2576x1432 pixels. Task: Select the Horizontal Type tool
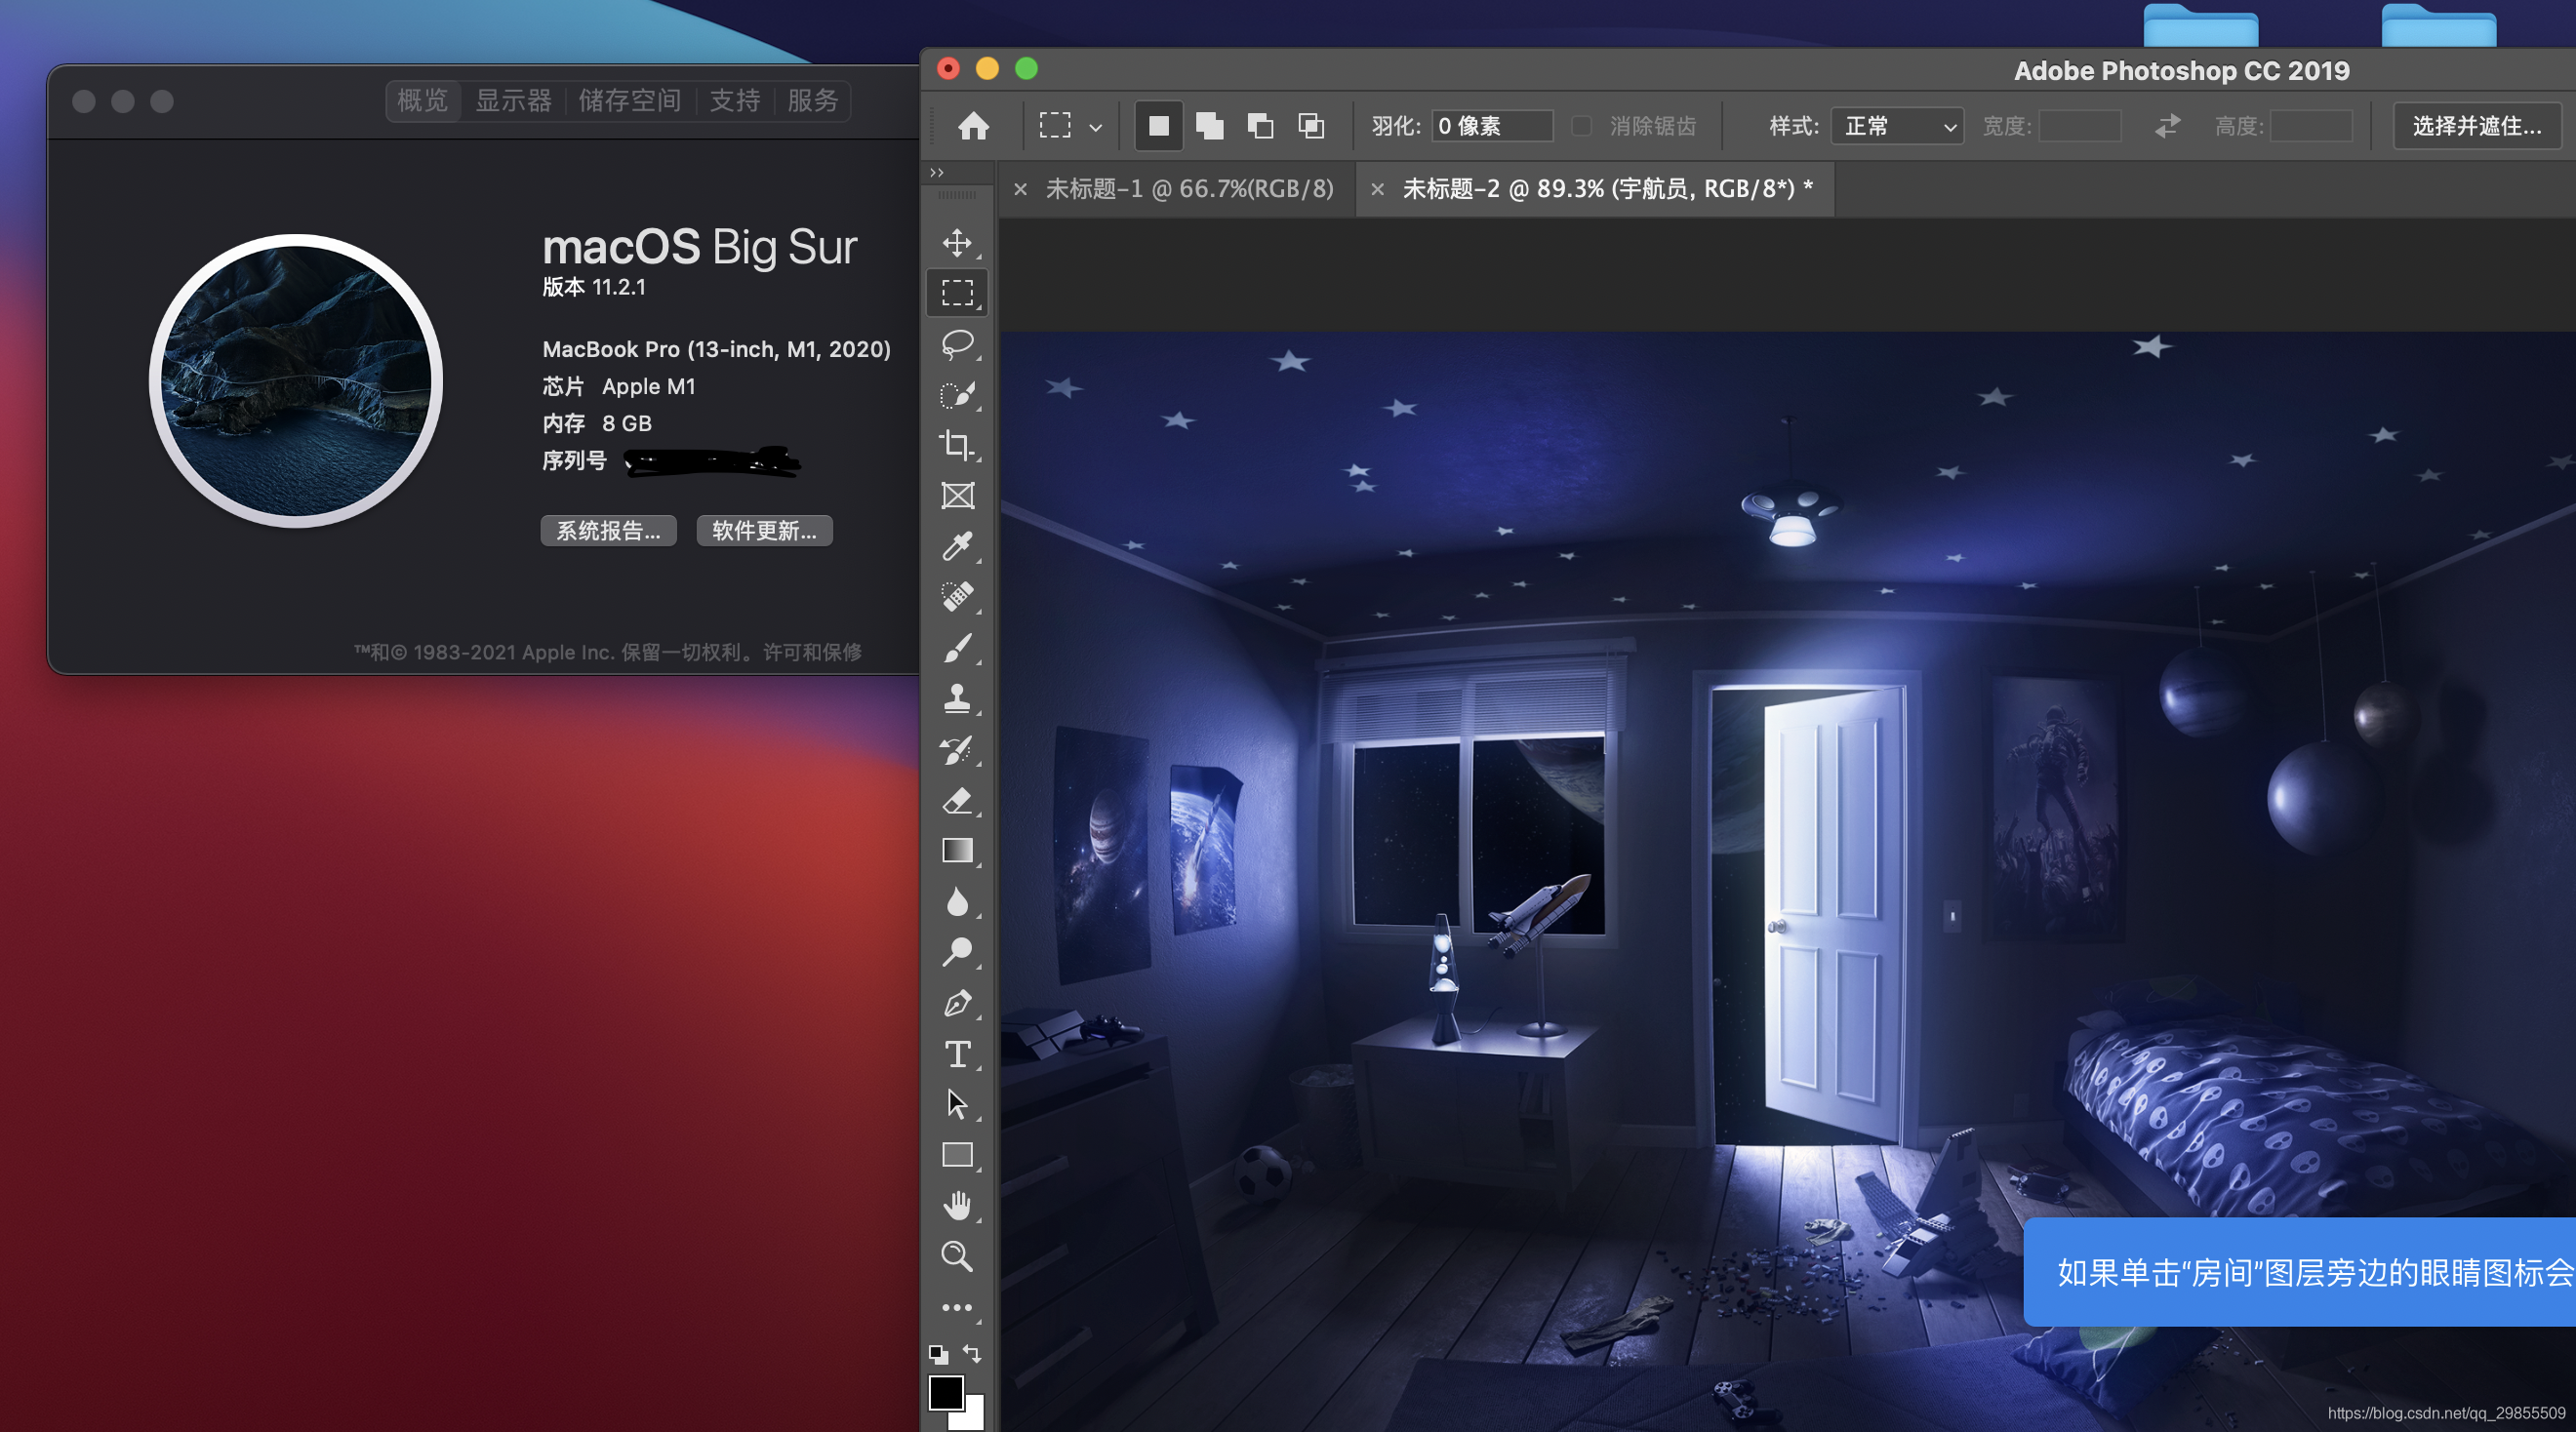(x=957, y=1054)
